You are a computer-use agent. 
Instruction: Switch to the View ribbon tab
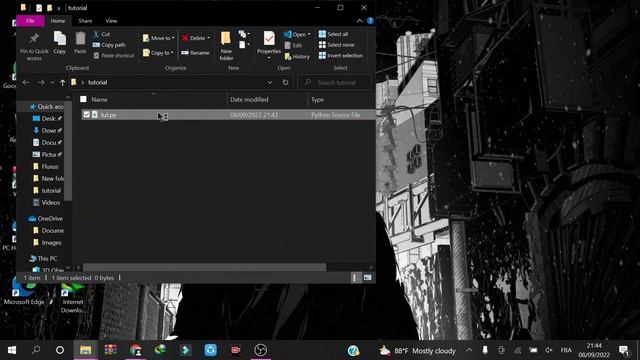pyautogui.click(x=111, y=21)
